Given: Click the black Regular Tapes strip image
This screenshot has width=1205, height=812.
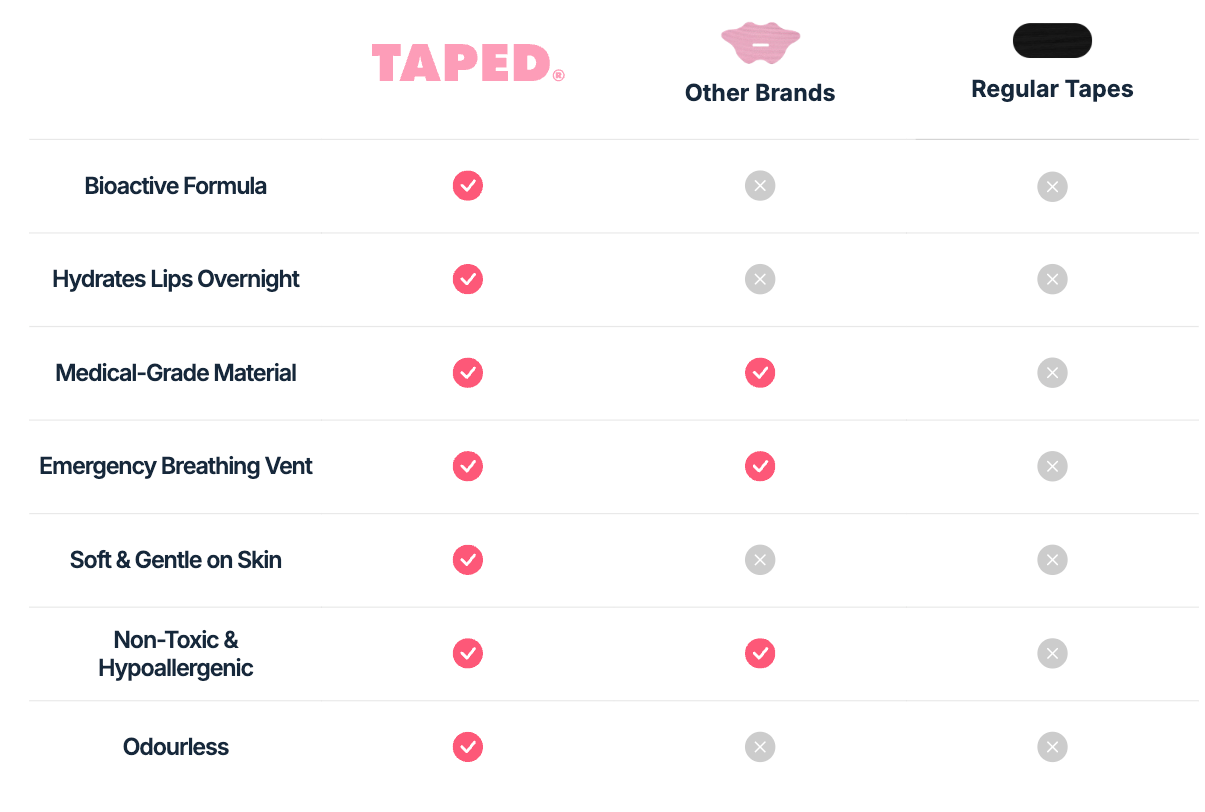Looking at the screenshot, I should (1052, 41).
